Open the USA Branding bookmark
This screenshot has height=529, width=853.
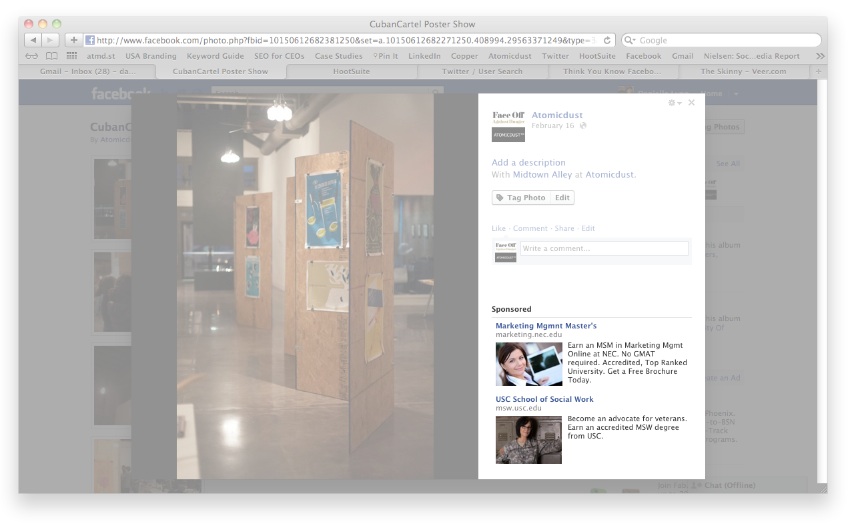point(151,56)
